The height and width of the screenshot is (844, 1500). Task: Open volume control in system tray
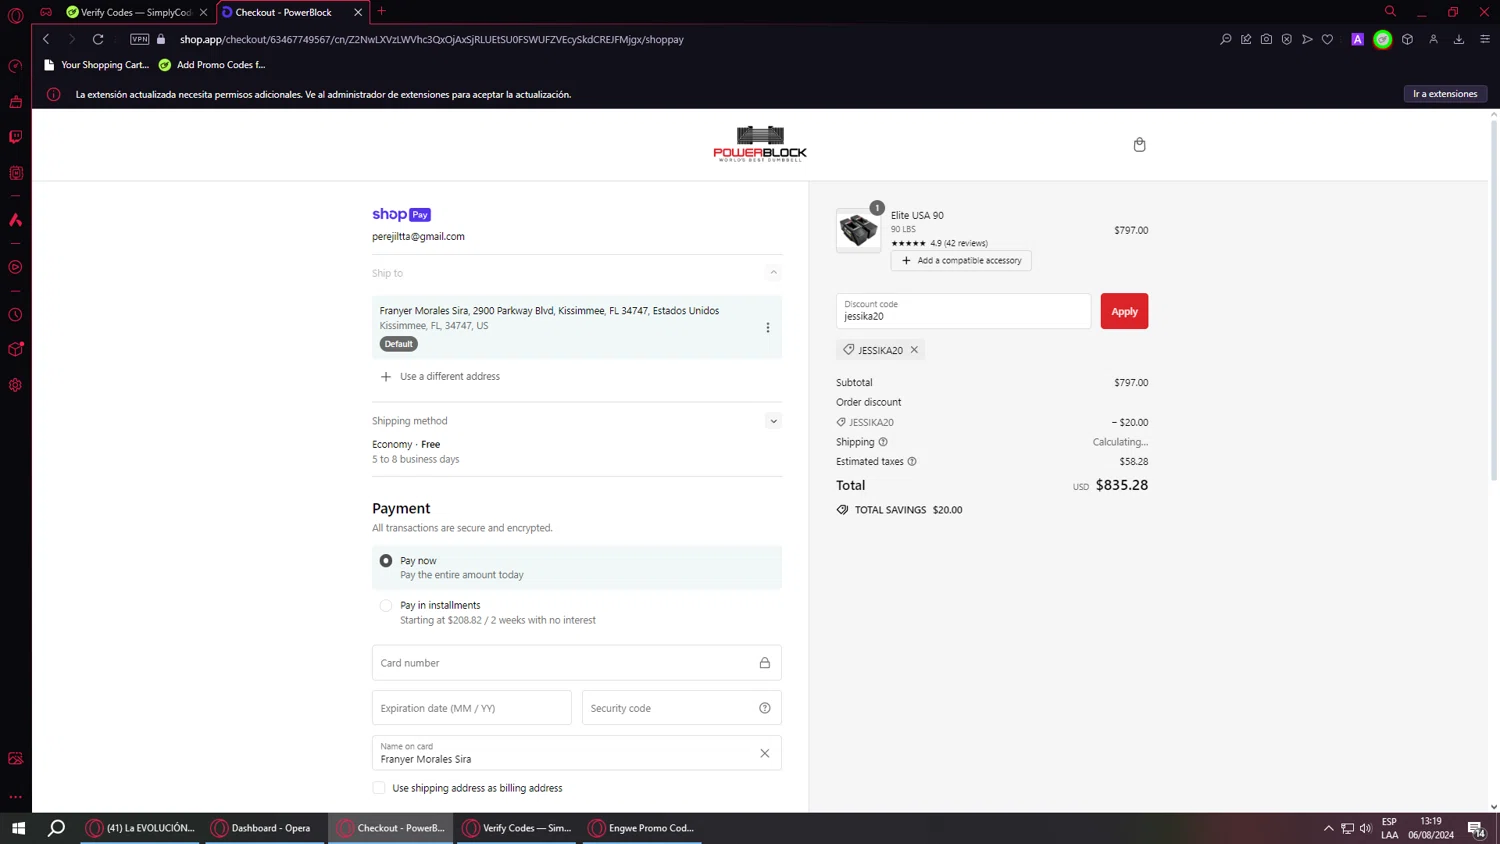tap(1365, 828)
